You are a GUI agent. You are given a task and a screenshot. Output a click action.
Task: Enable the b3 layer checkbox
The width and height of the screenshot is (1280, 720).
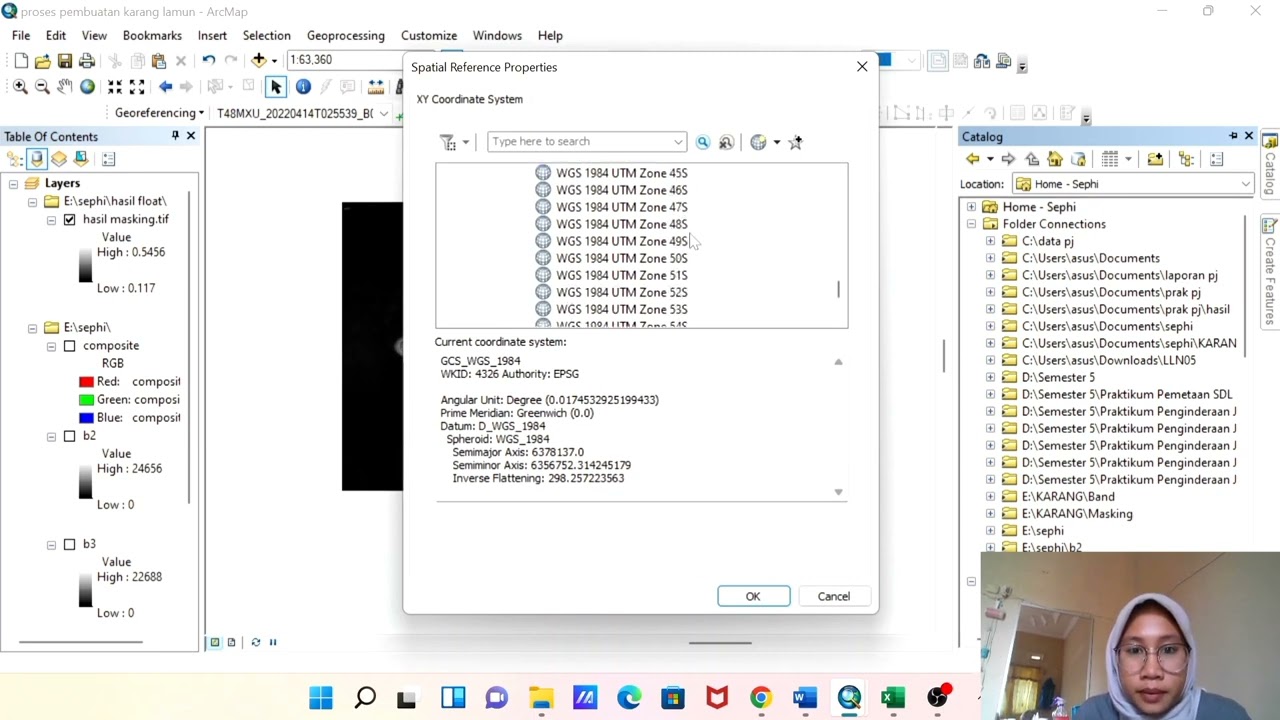click(69, 544)
